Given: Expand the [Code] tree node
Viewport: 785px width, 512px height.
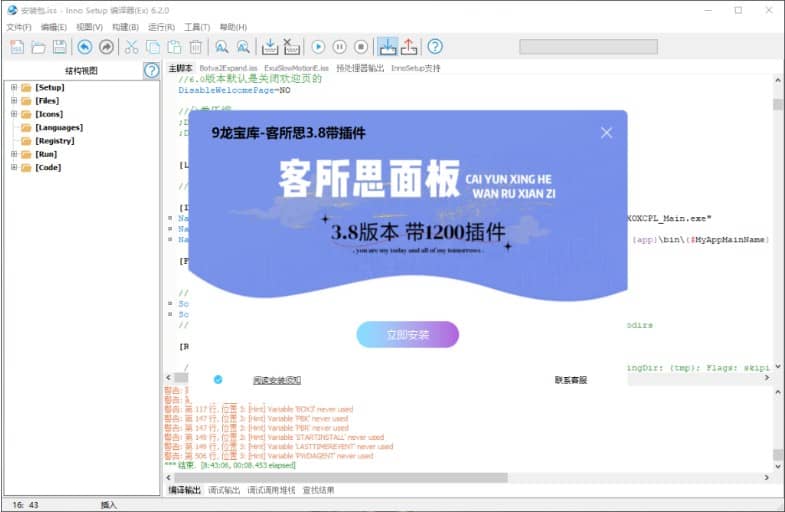Looking at the screenshot, I should pyautogui.click(x=14, y=167).
